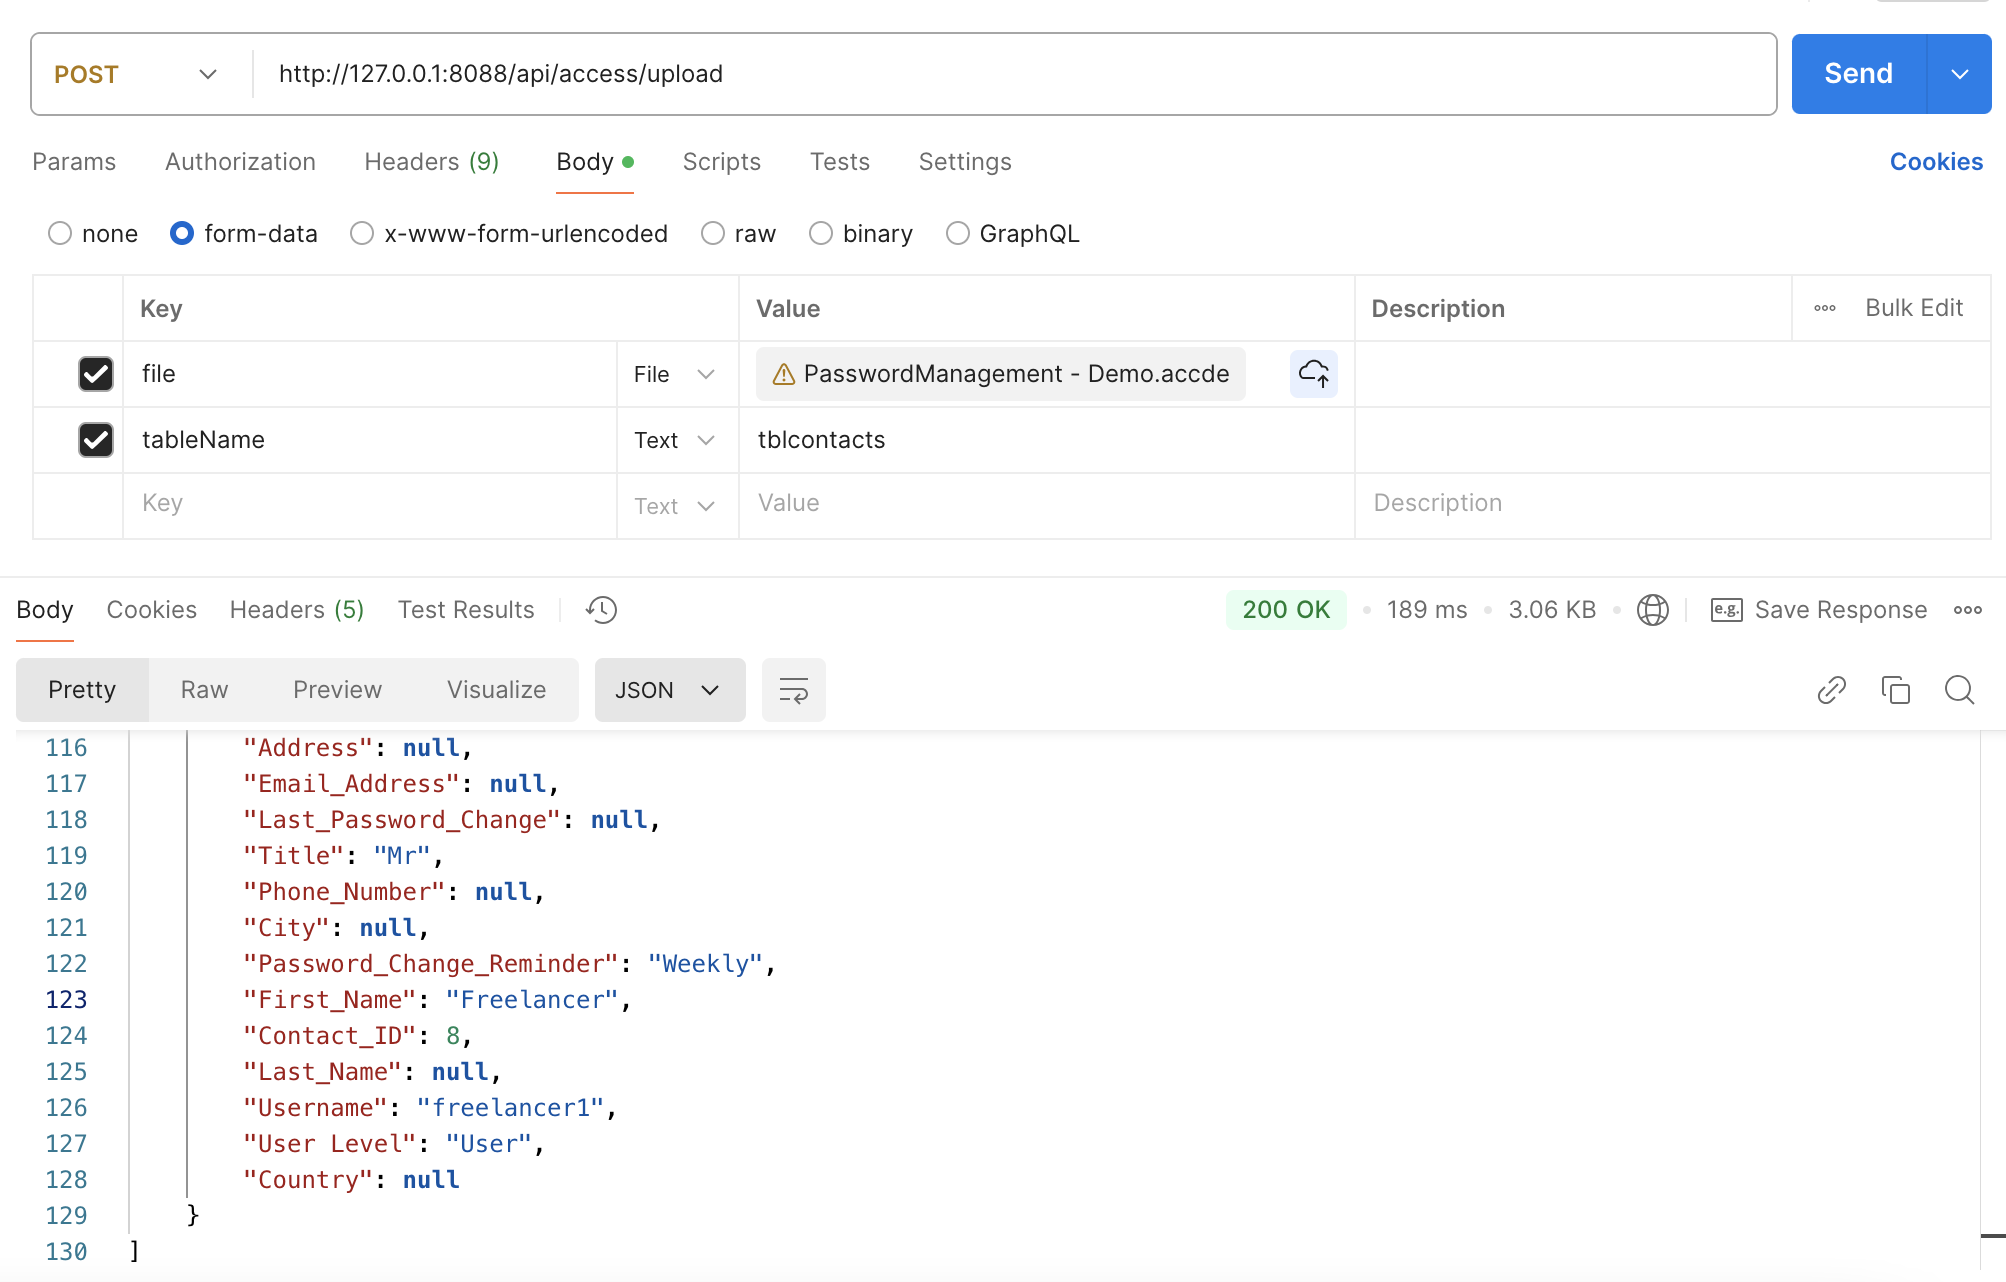Open the POST method dropdown
The height and width of the screenshot is (1282, 2006).
(135, 74)
